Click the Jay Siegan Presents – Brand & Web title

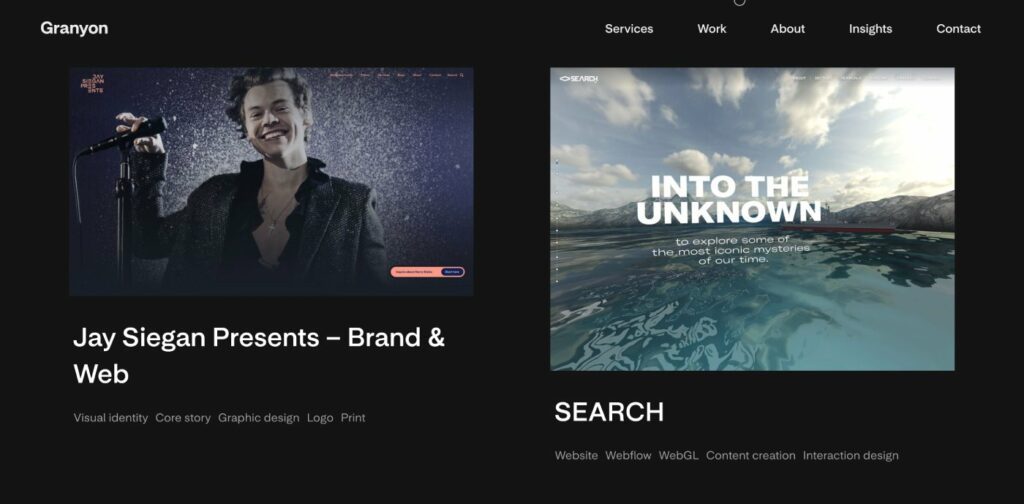point(259,356)
